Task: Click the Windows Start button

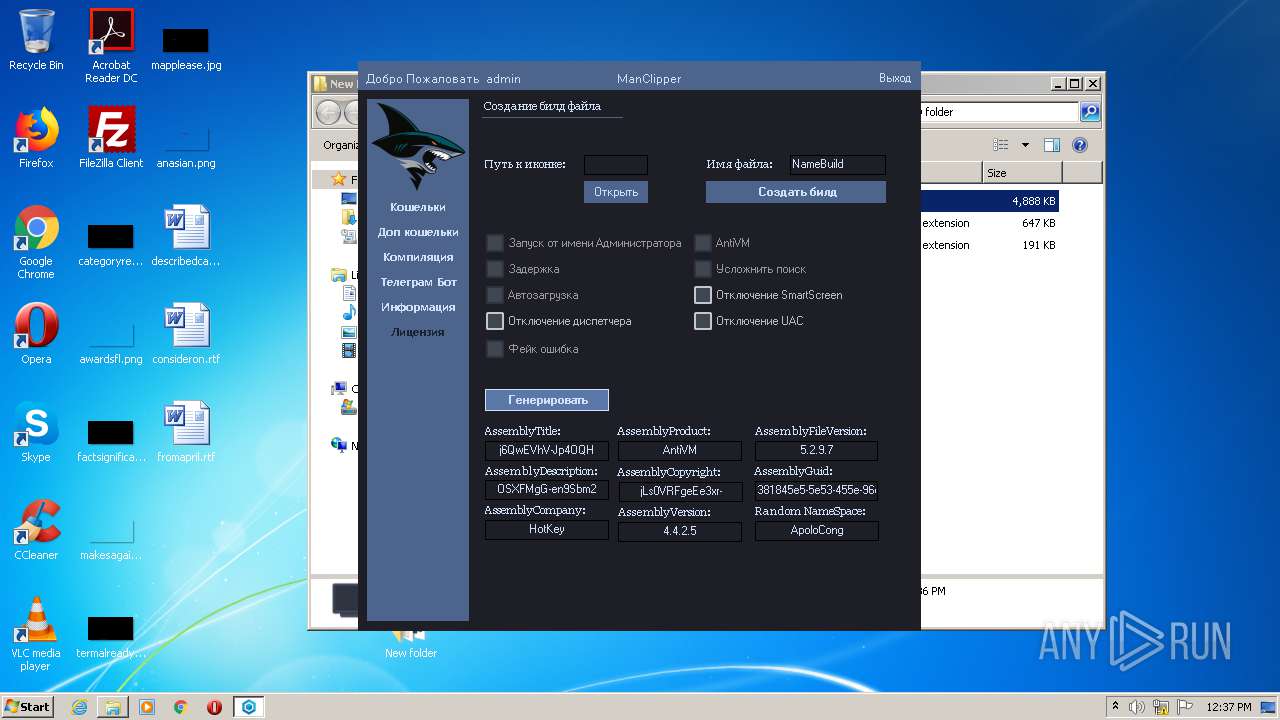Action: point(28,706)
